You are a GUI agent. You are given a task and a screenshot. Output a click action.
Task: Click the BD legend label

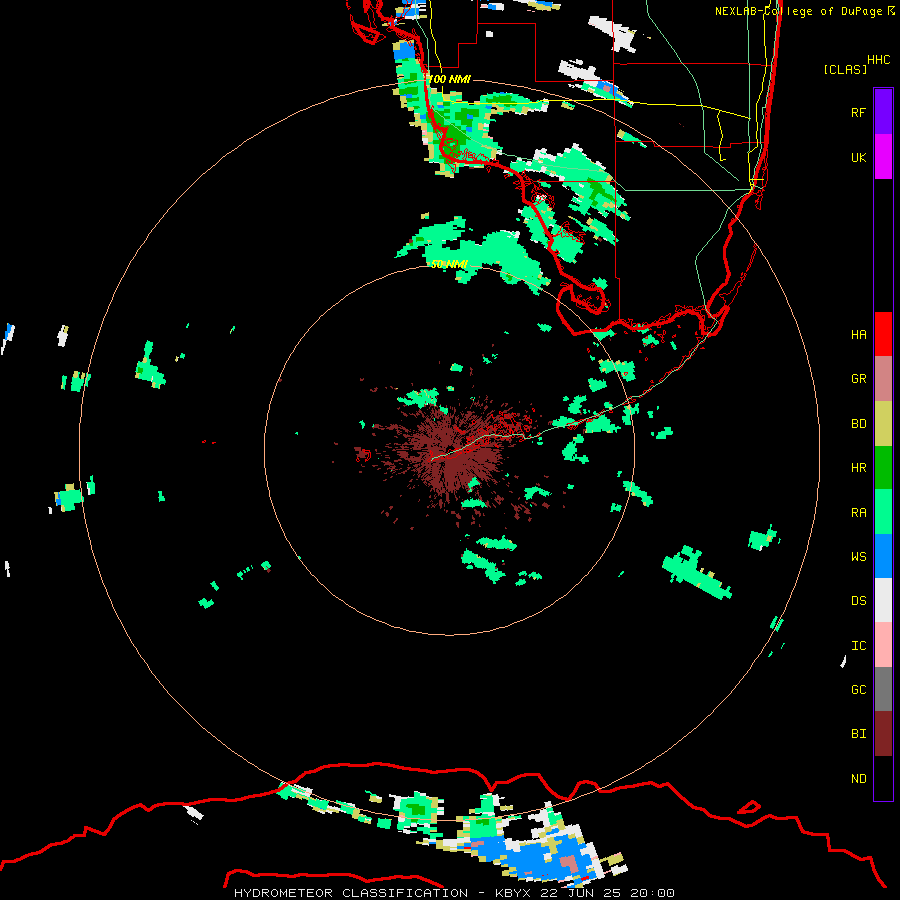(x=858, y=424)
